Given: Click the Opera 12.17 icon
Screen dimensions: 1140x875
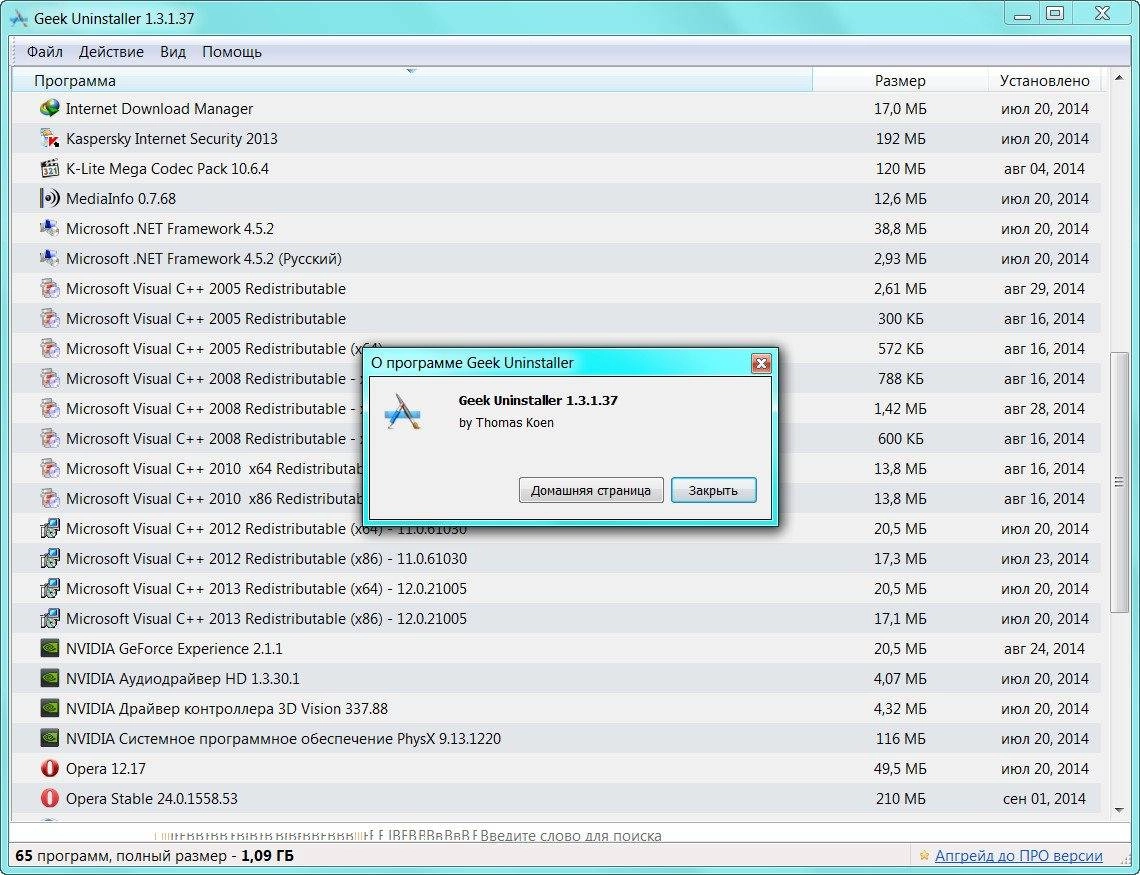Looking at the screenshot, I should coord(49,768).
